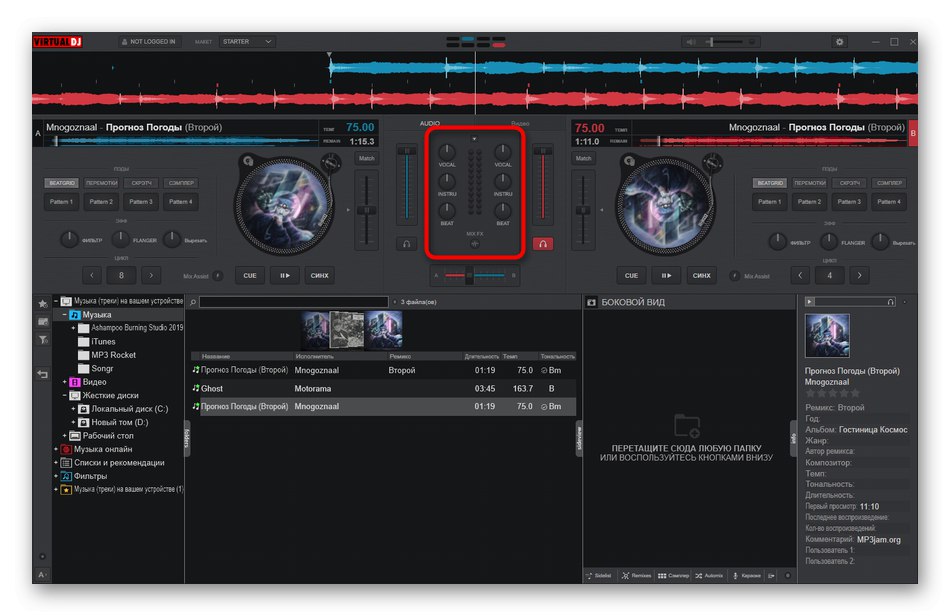950x616 pixels.
Task: Click the search magnifier icon
Action: (x=192, y=301)
